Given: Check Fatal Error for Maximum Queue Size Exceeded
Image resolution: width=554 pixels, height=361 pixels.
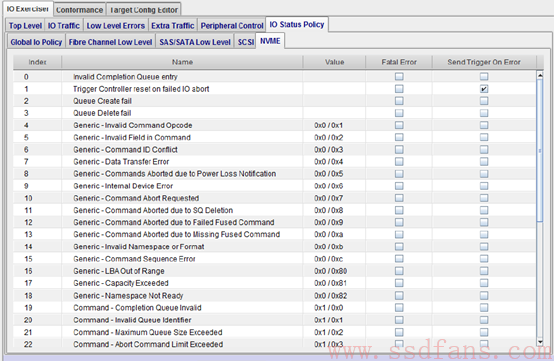Looking at the screenshot, I should click(399, 332).
